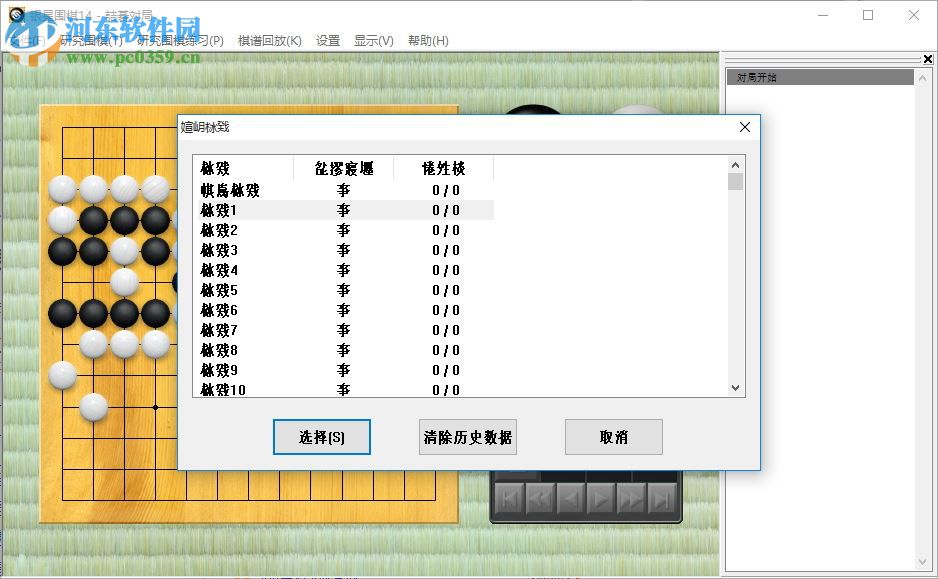Fast forward through the moves
Image resolution: width=938 pixels, height=579 pixels.
[x=630, y=499]
